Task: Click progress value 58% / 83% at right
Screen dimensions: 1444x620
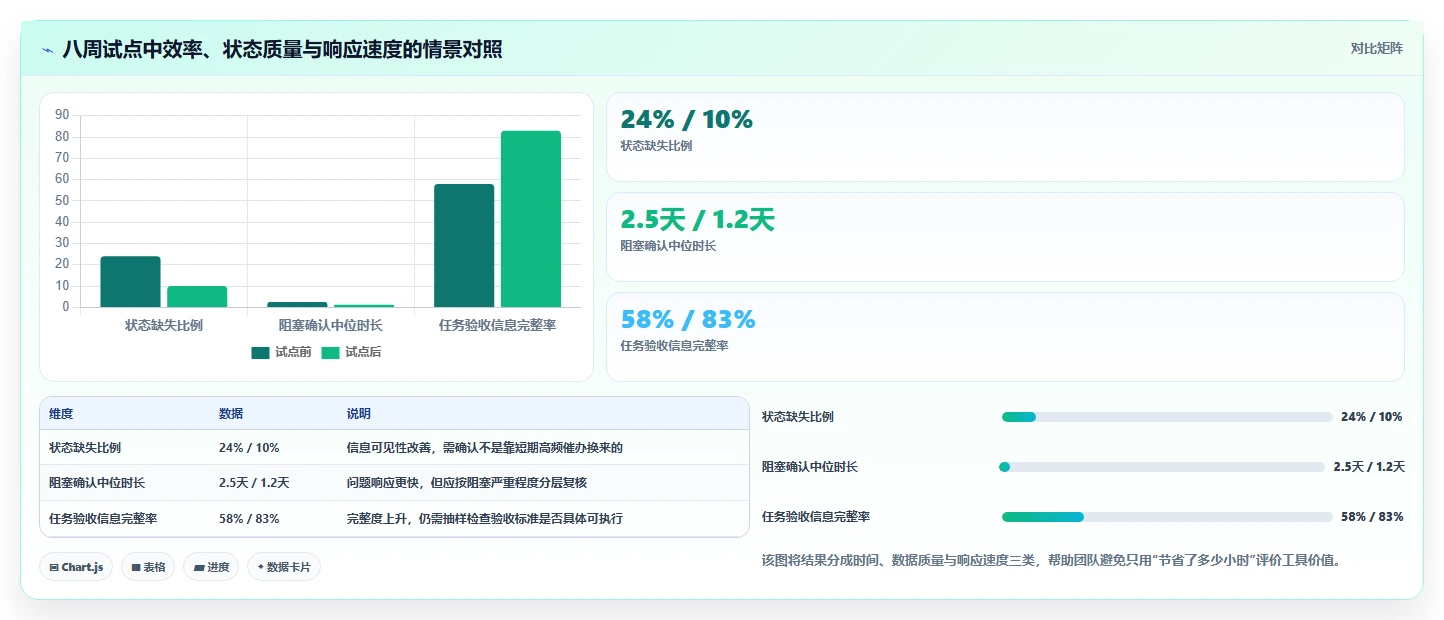Action: click(1372, 517)
